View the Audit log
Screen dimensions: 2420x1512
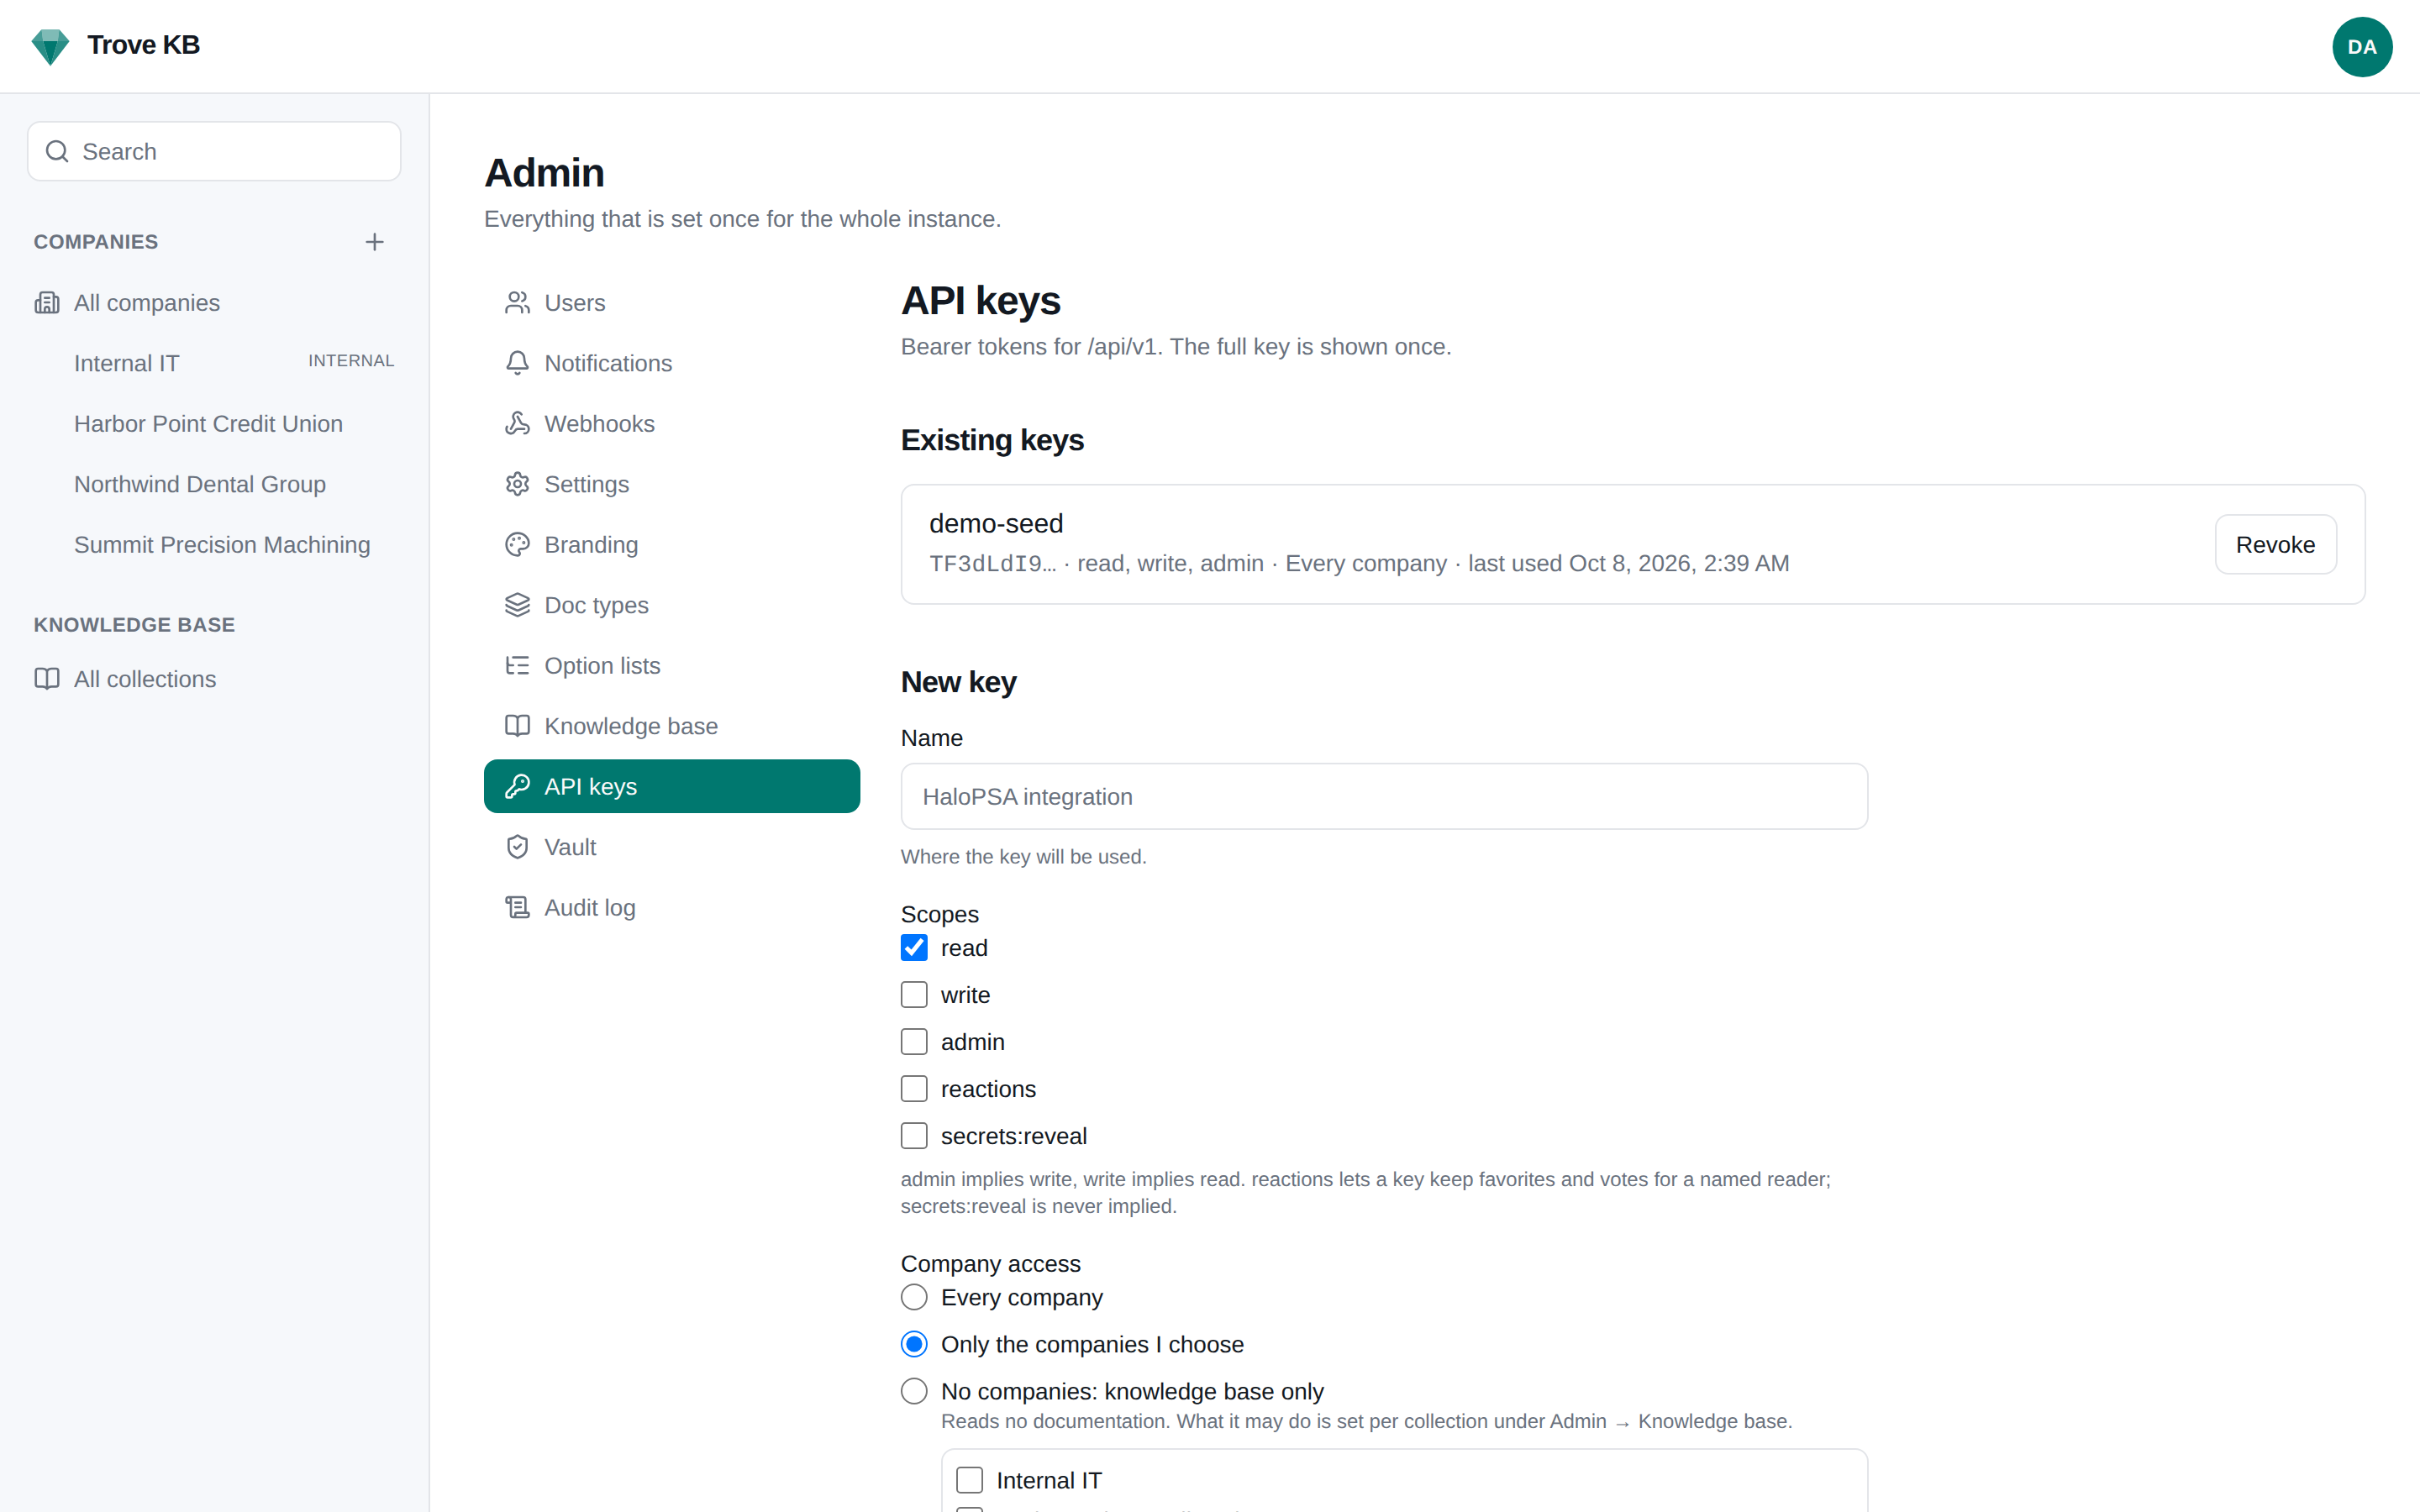(x=672, y=907)
